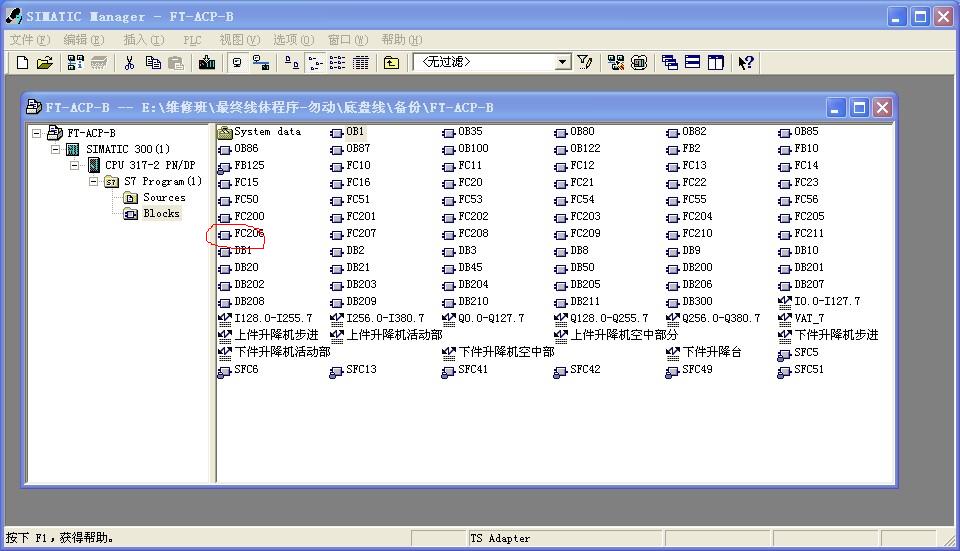Click the Arrange windows vertically icon
Viewport: 960px width, 551px height.
(x=716, y=62)
